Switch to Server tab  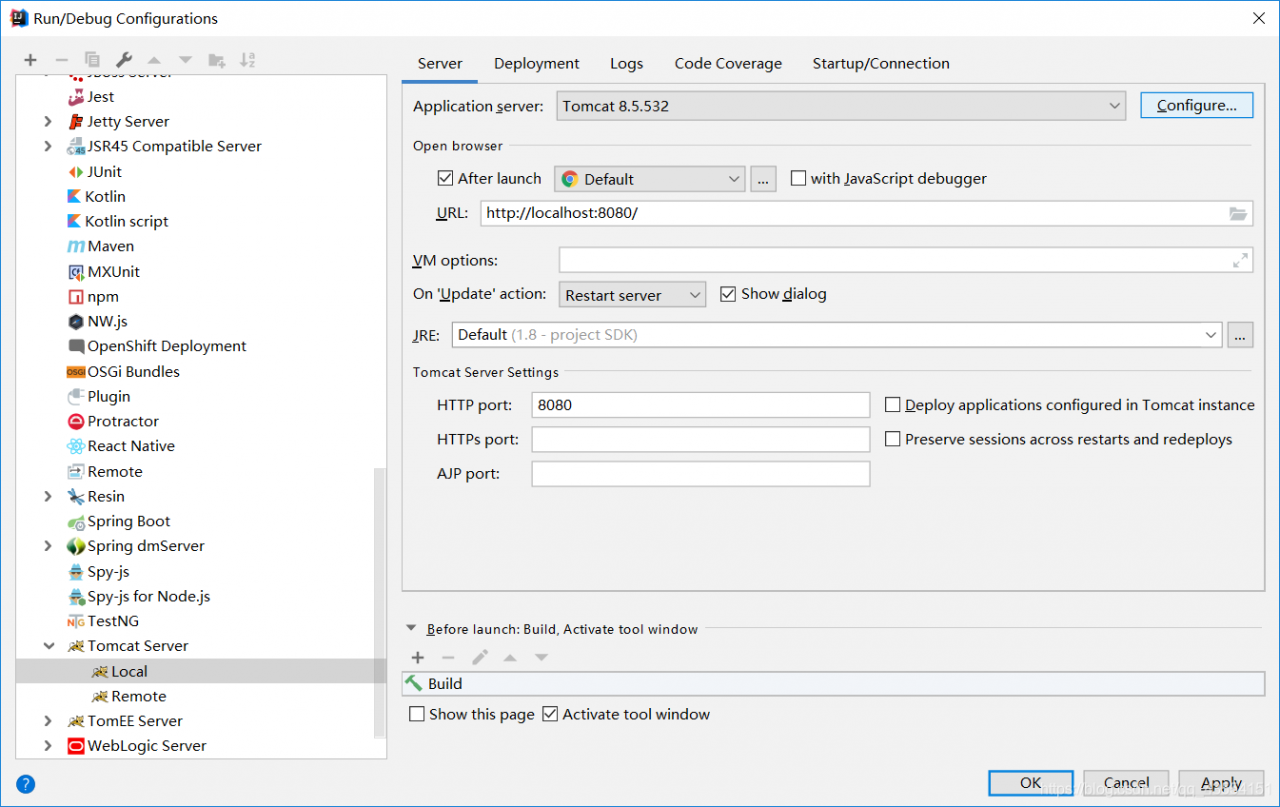440,63
